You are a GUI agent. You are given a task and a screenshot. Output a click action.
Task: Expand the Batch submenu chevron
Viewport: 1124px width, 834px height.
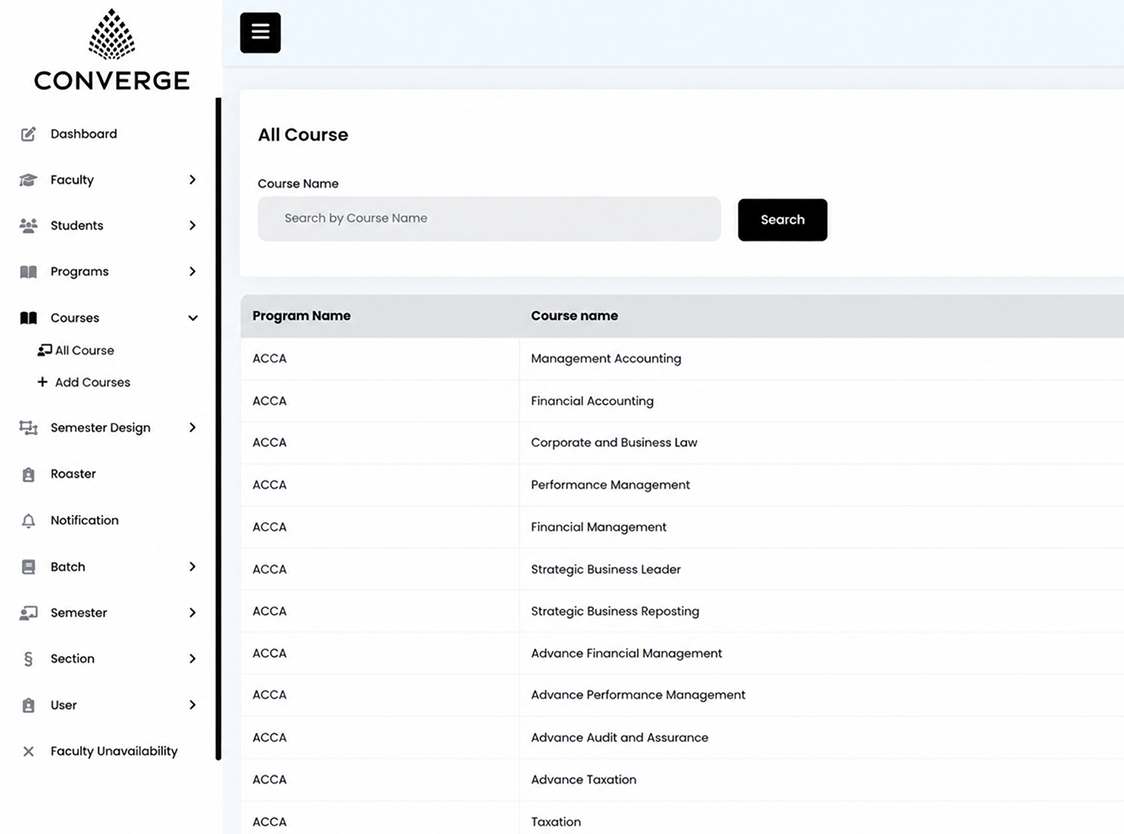[x=192, y=567]
